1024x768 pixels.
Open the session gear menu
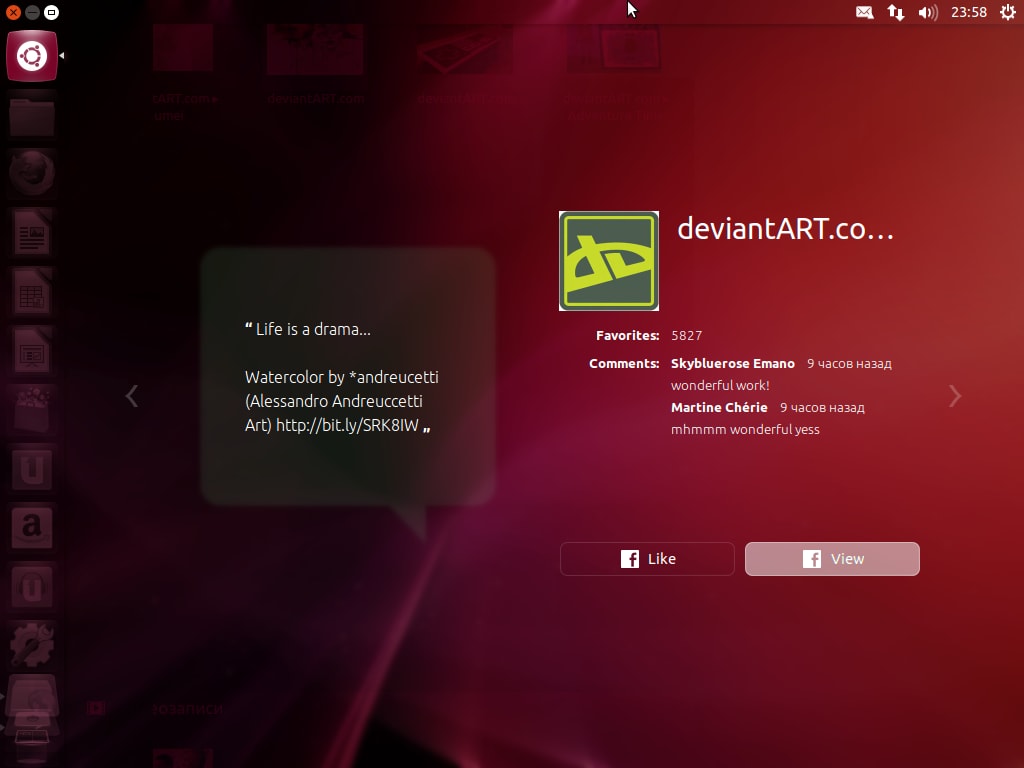coord(1008,12)
